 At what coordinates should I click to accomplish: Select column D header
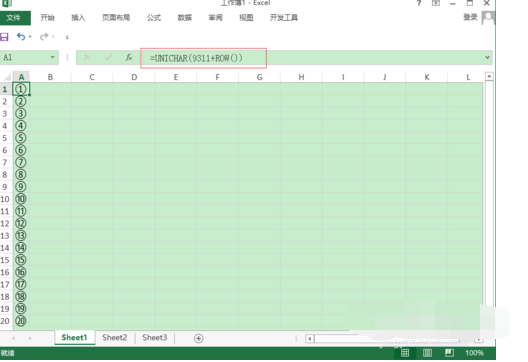tap(134, 77)
